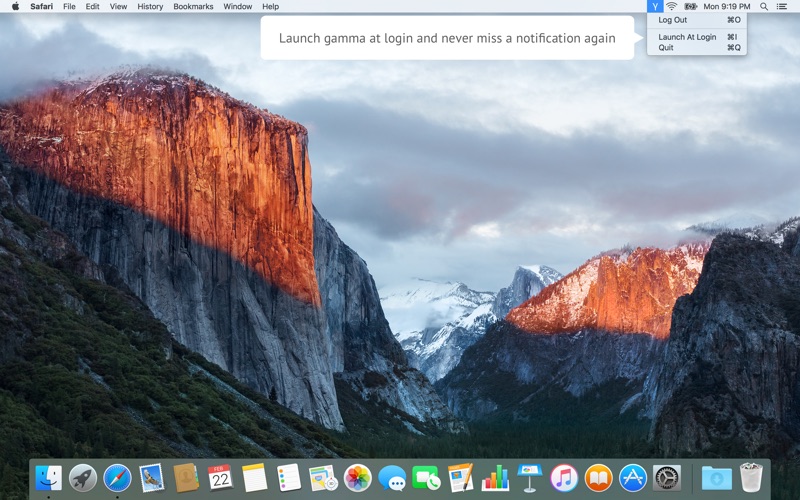This screenshot has height=500, width=800.
Task: Open the Apple menu
Action: [15, 6]
